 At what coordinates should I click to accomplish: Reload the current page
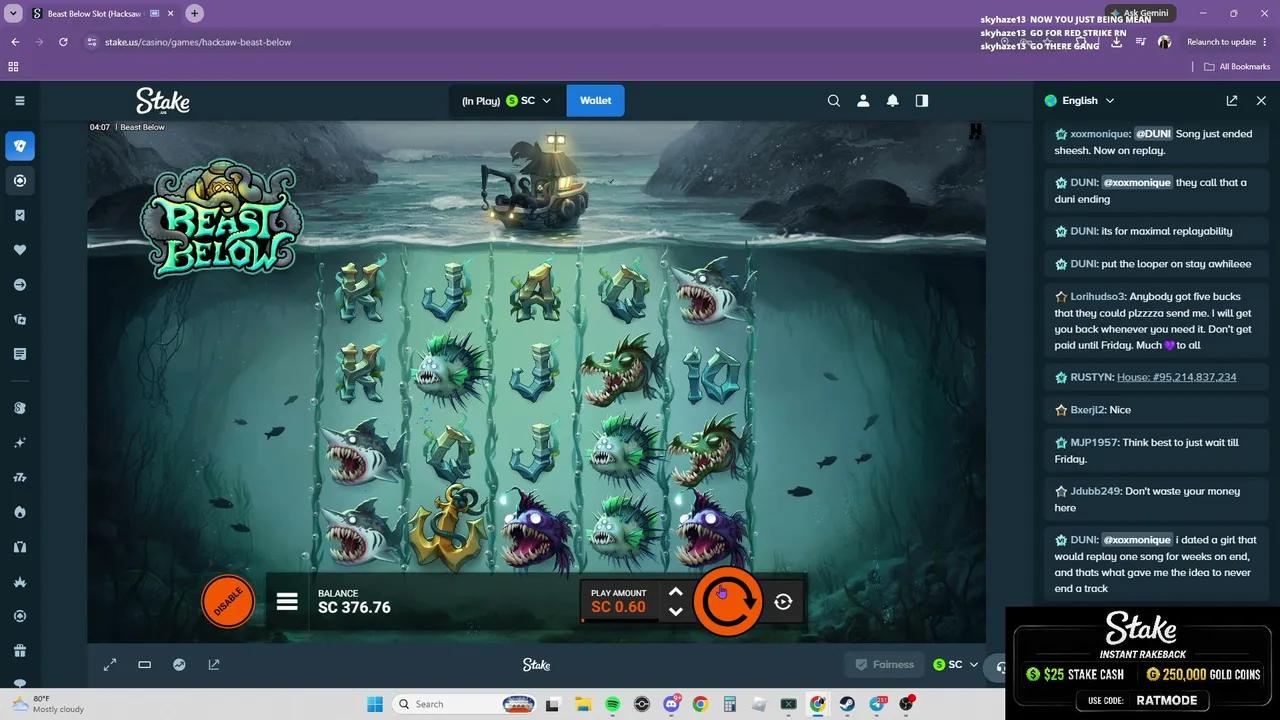[63, 42]
